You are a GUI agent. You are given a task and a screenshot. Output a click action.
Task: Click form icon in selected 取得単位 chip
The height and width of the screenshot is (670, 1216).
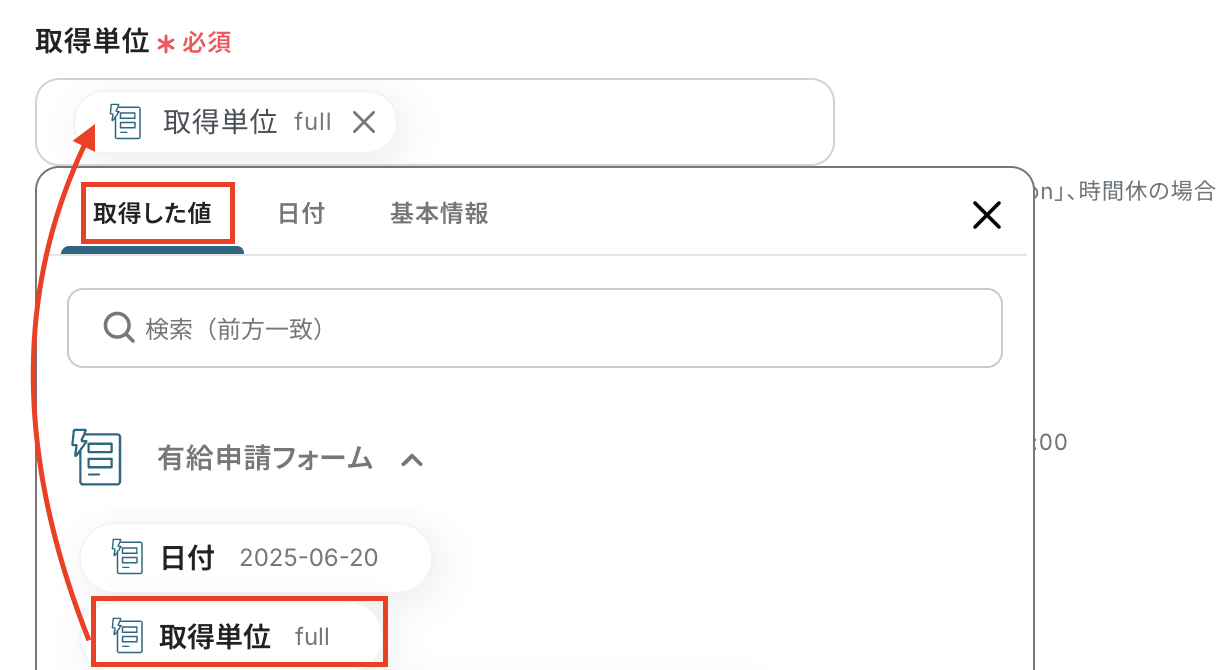pos(126,122)
